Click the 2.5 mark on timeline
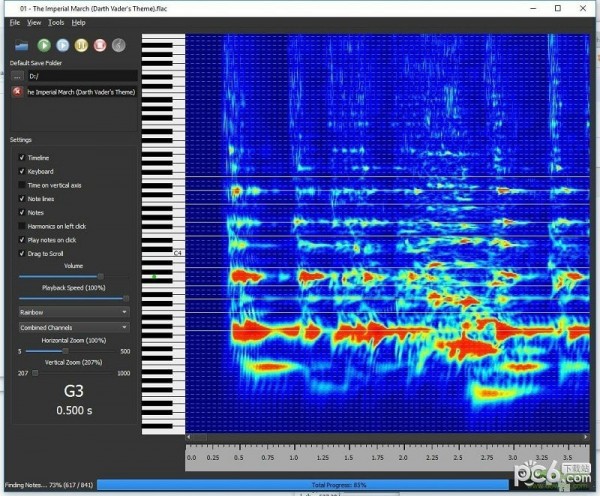The height and width of the screenshot is (496, 600). [458, 457]
